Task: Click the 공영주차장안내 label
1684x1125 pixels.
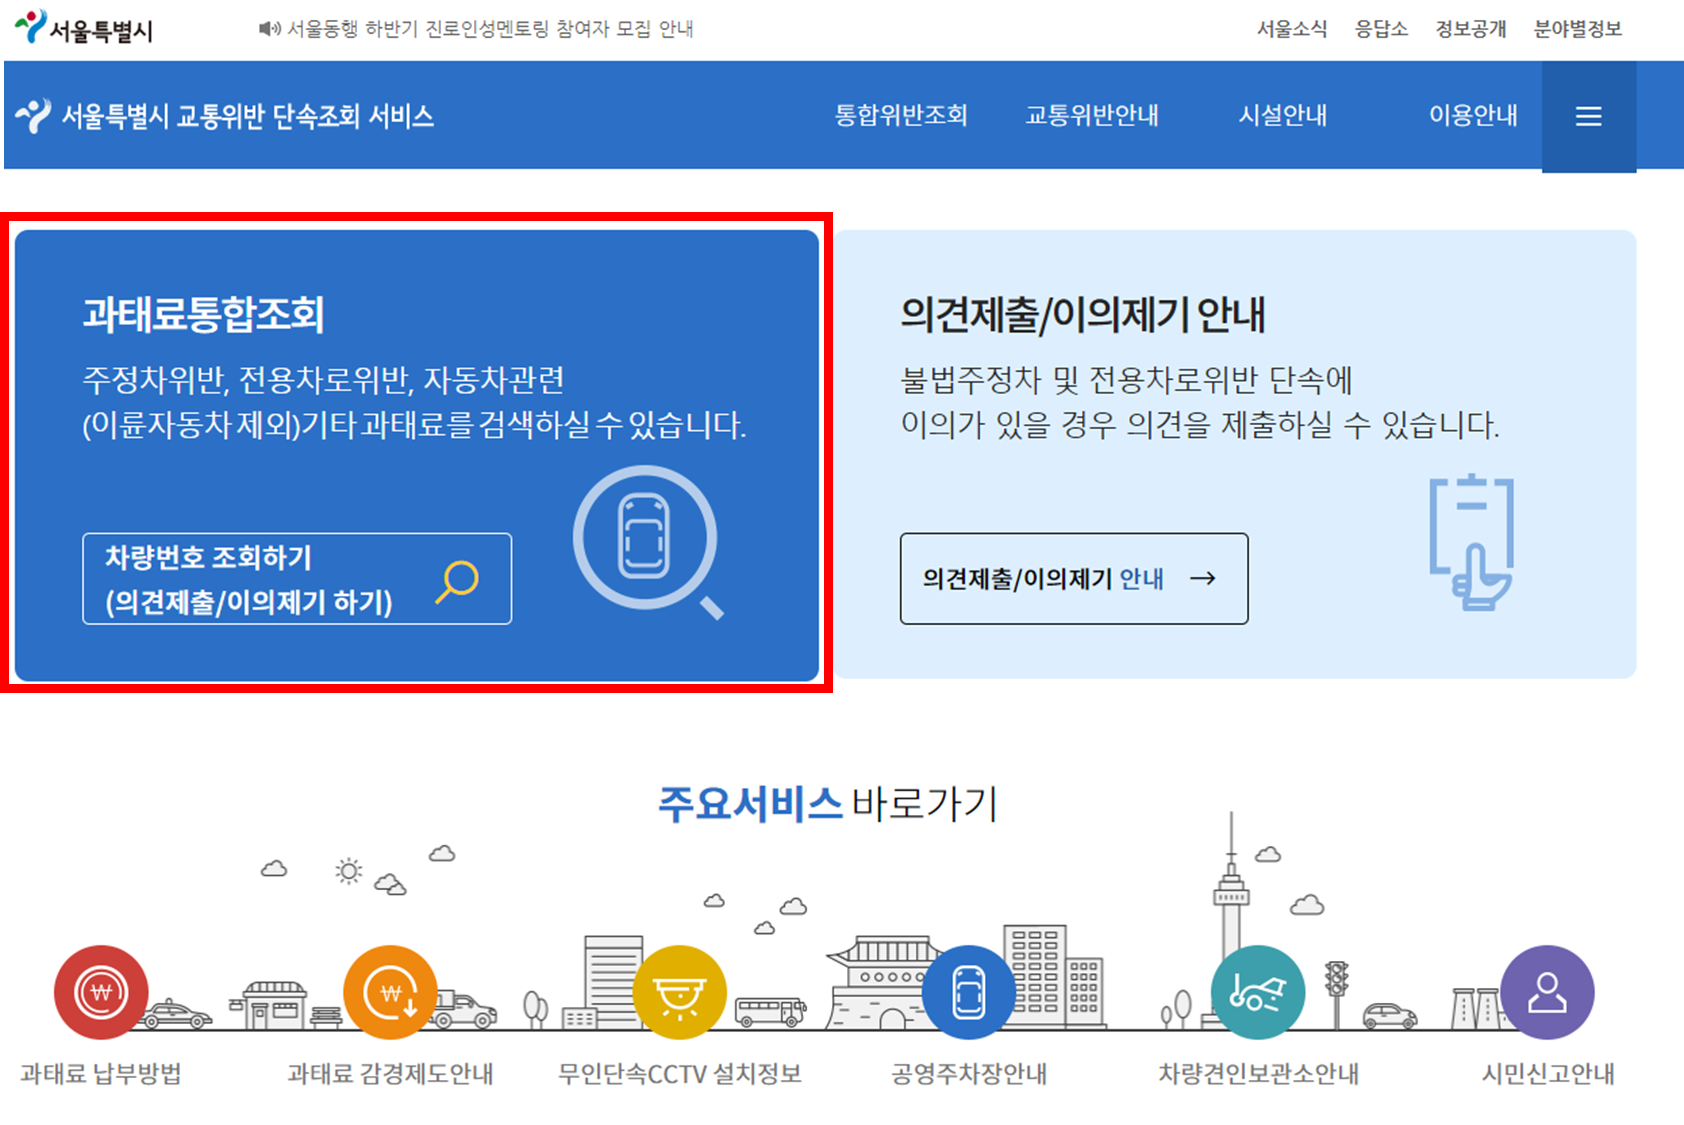Action: click(969, 1075)
